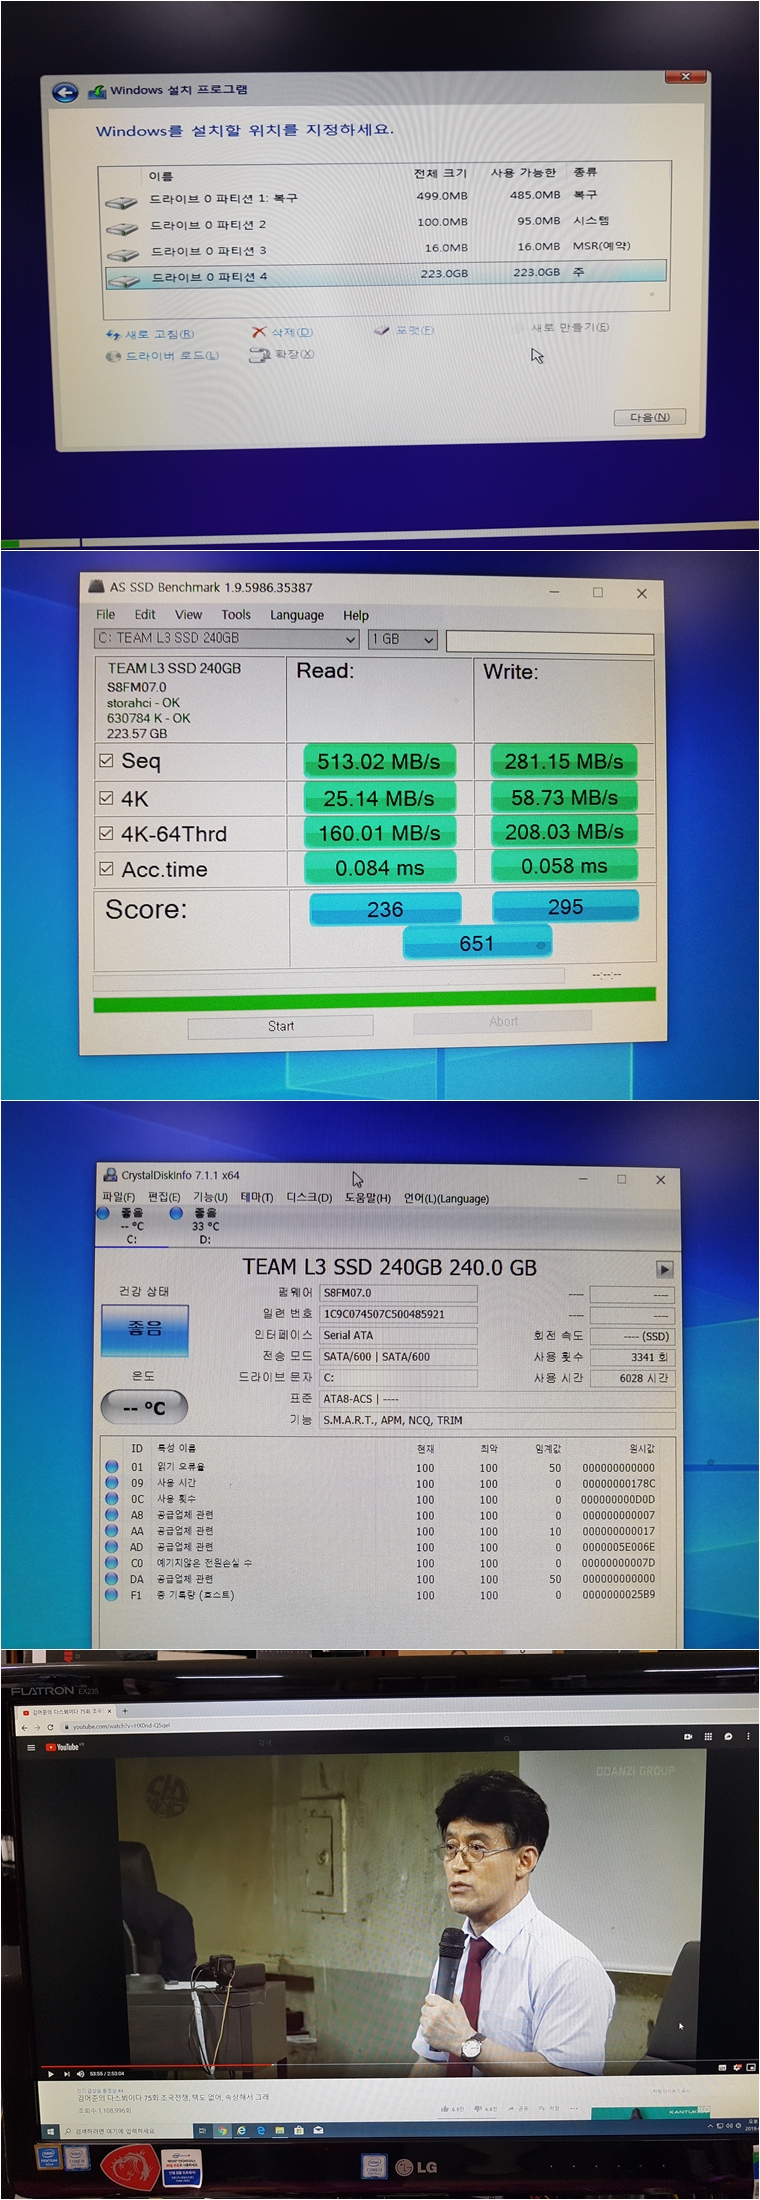Click attribute 01 읽기 오류율 status circle
This screenshot has height=2200, width=760.
coord(112,1466)
